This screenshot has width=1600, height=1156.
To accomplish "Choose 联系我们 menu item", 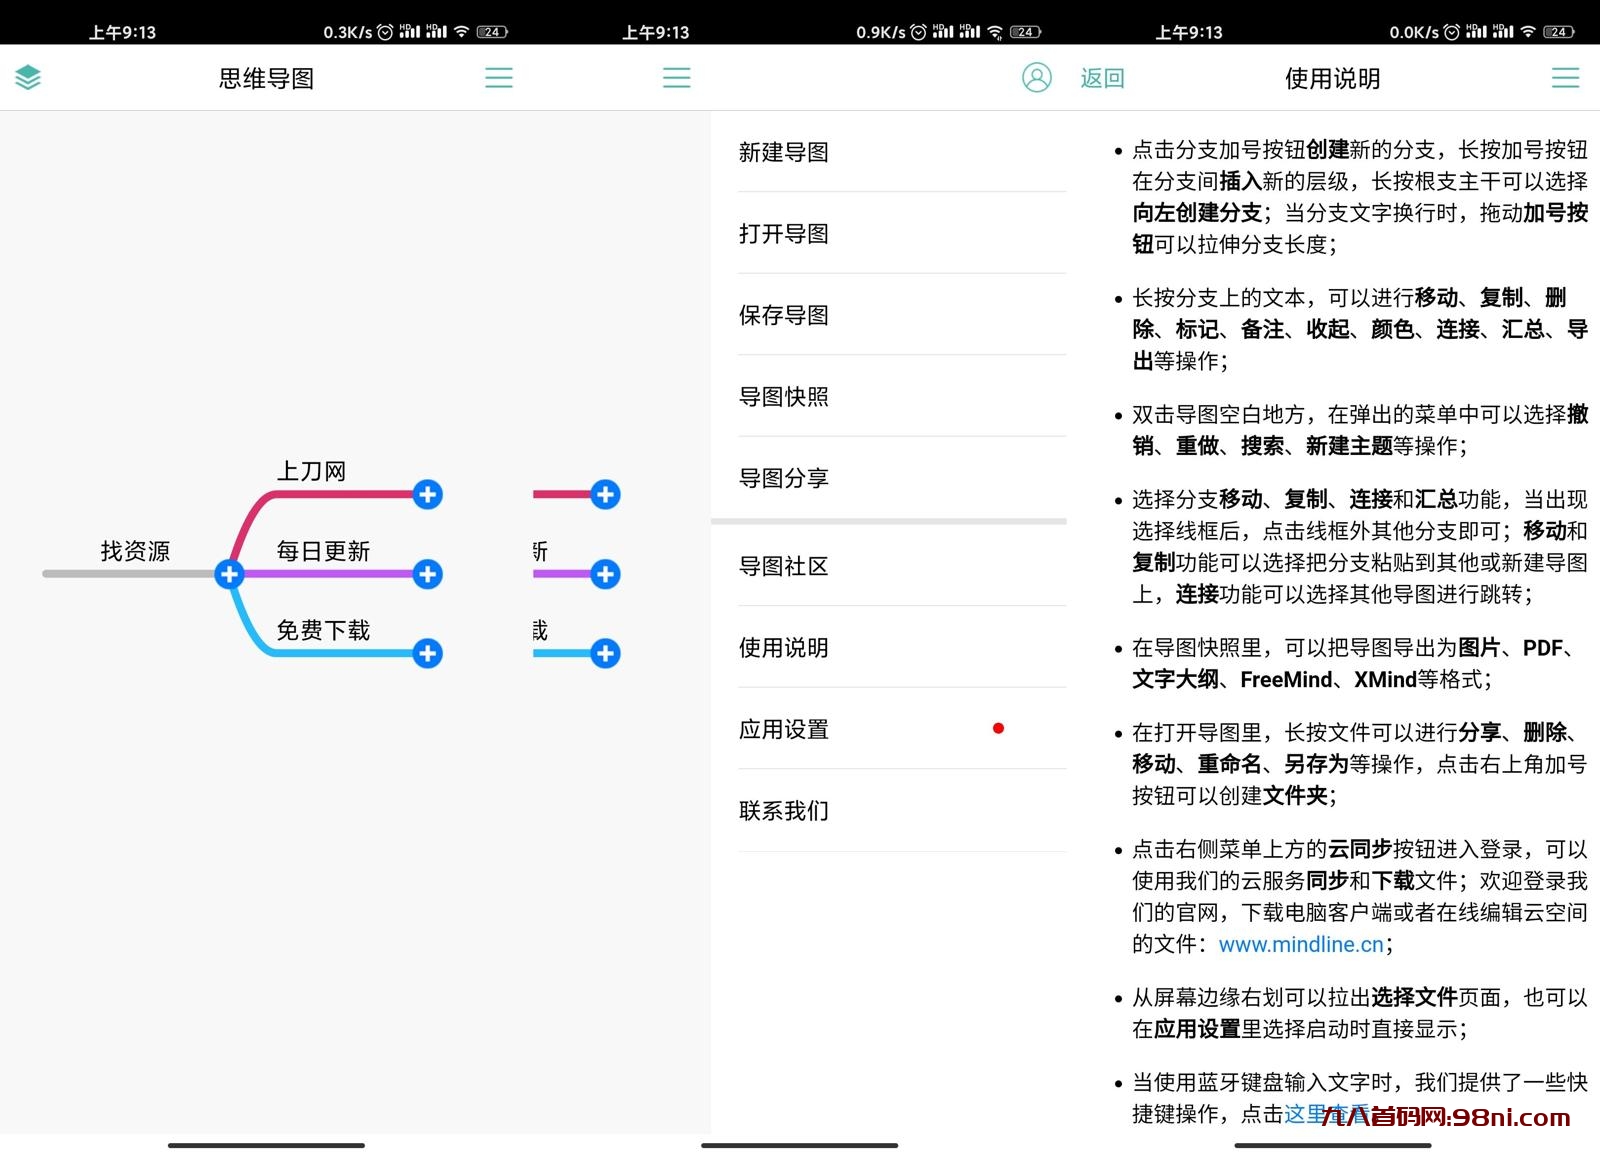I will tap(889, 811).
